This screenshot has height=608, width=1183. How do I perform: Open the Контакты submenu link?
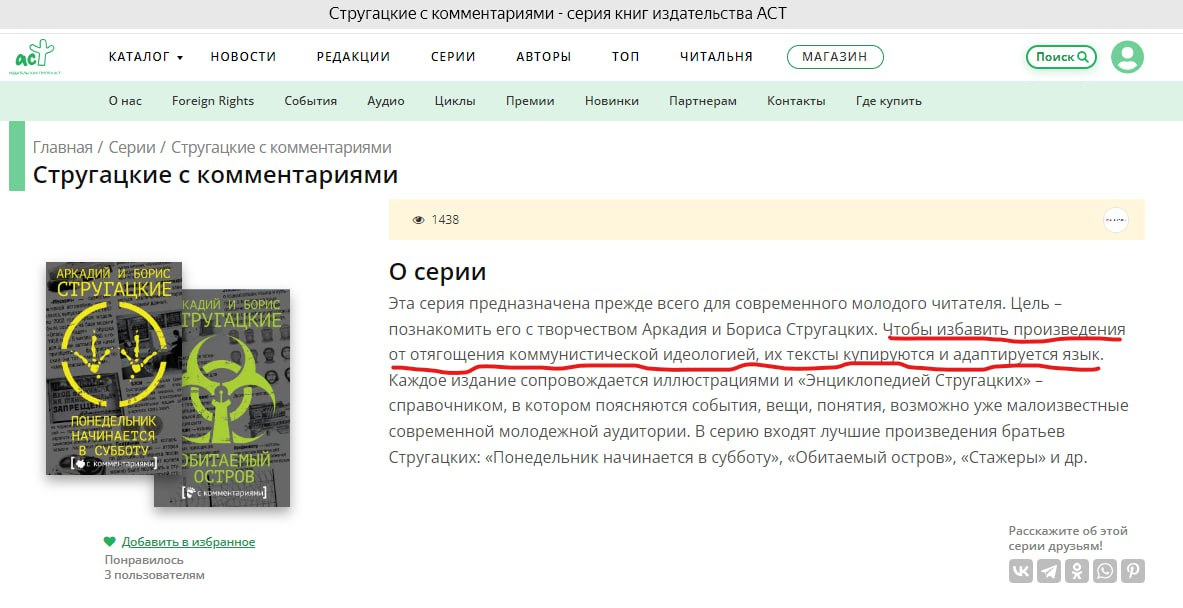796,101
